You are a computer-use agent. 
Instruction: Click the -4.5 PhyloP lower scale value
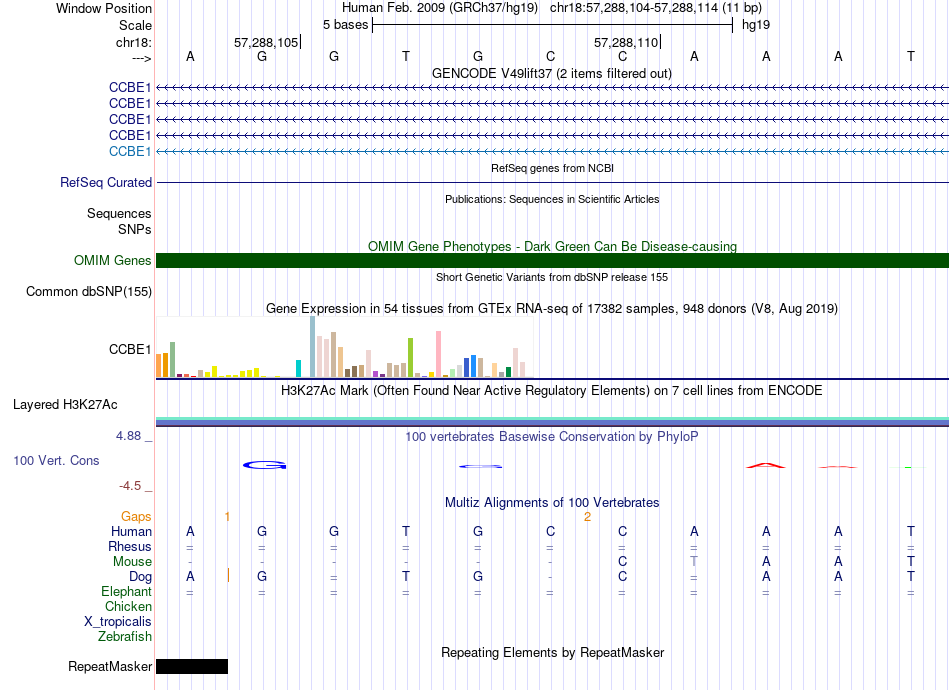130,486
